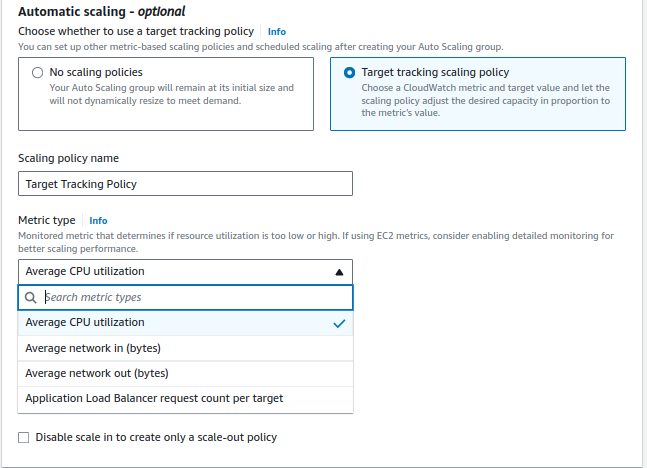Choose Average network in (bytes) option
Viewport: 647px width, 468px height.
[x=93, y=348]
